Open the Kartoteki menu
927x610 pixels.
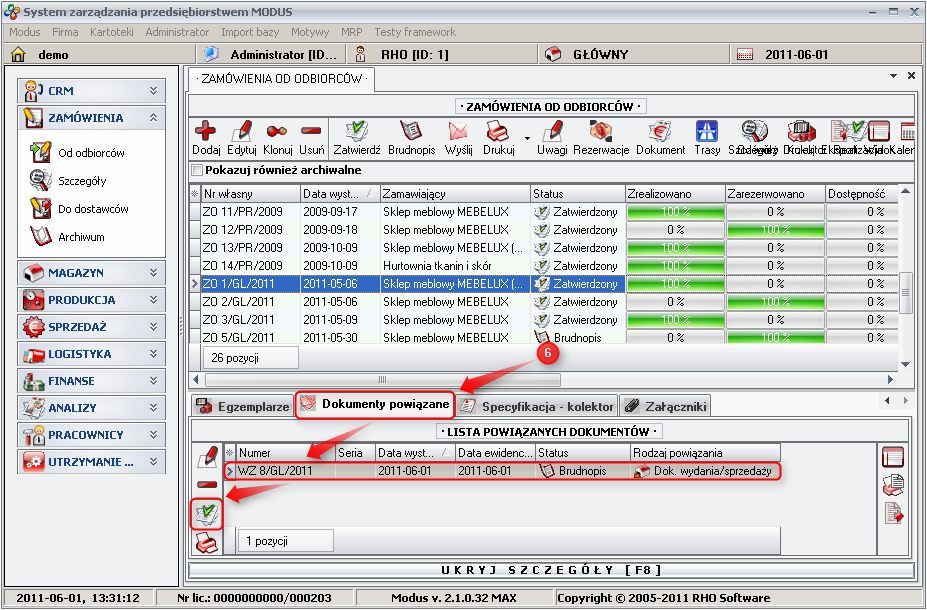[111, 32]
